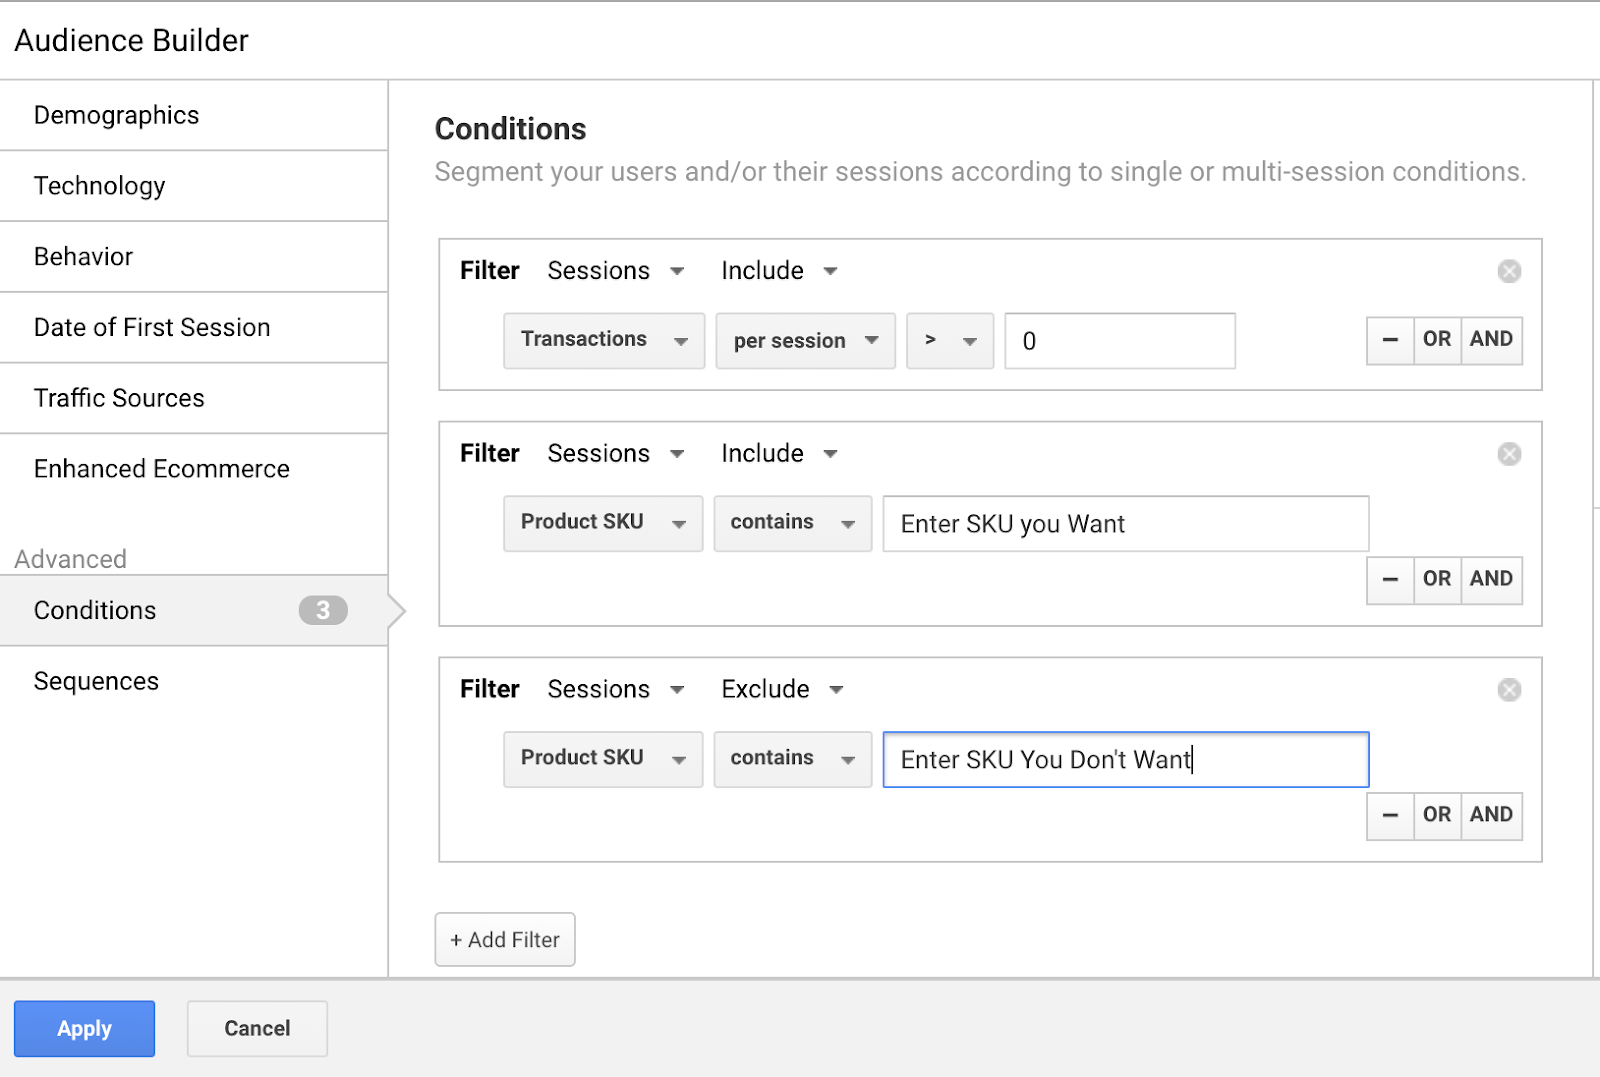
Task: Click the 'Enter SKU You Don't Want' field
Action: [1126, 759]
